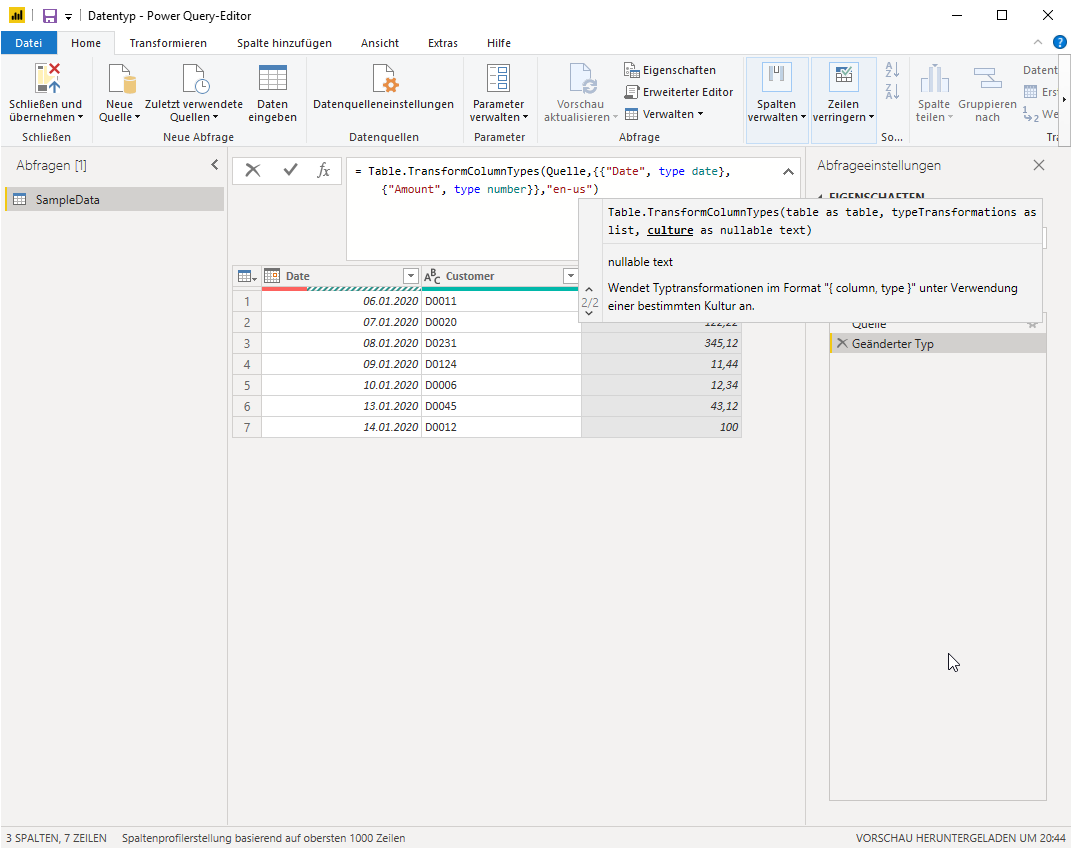Click cell 14.01.2020
Screen dimensions: 1072x849
tap(341, 427)
